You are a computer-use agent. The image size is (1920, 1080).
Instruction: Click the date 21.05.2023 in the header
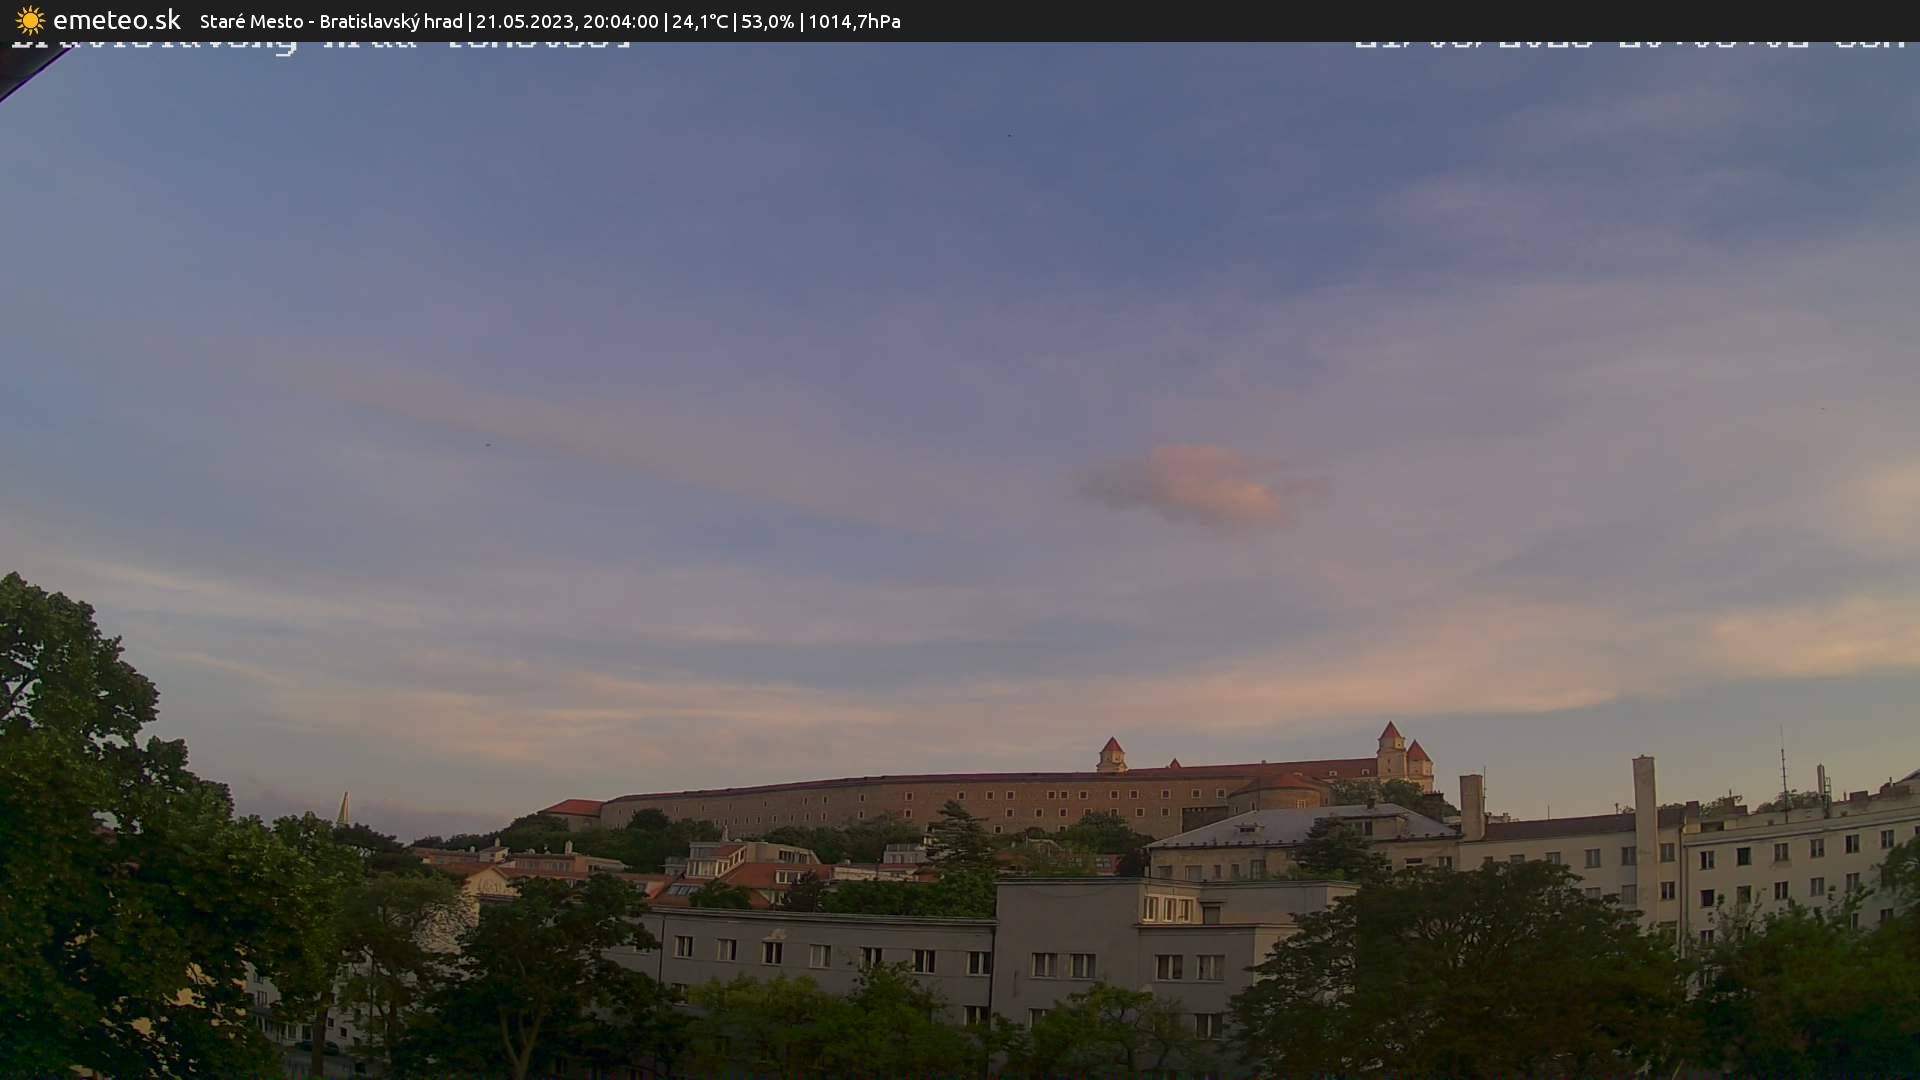point(524,20)
